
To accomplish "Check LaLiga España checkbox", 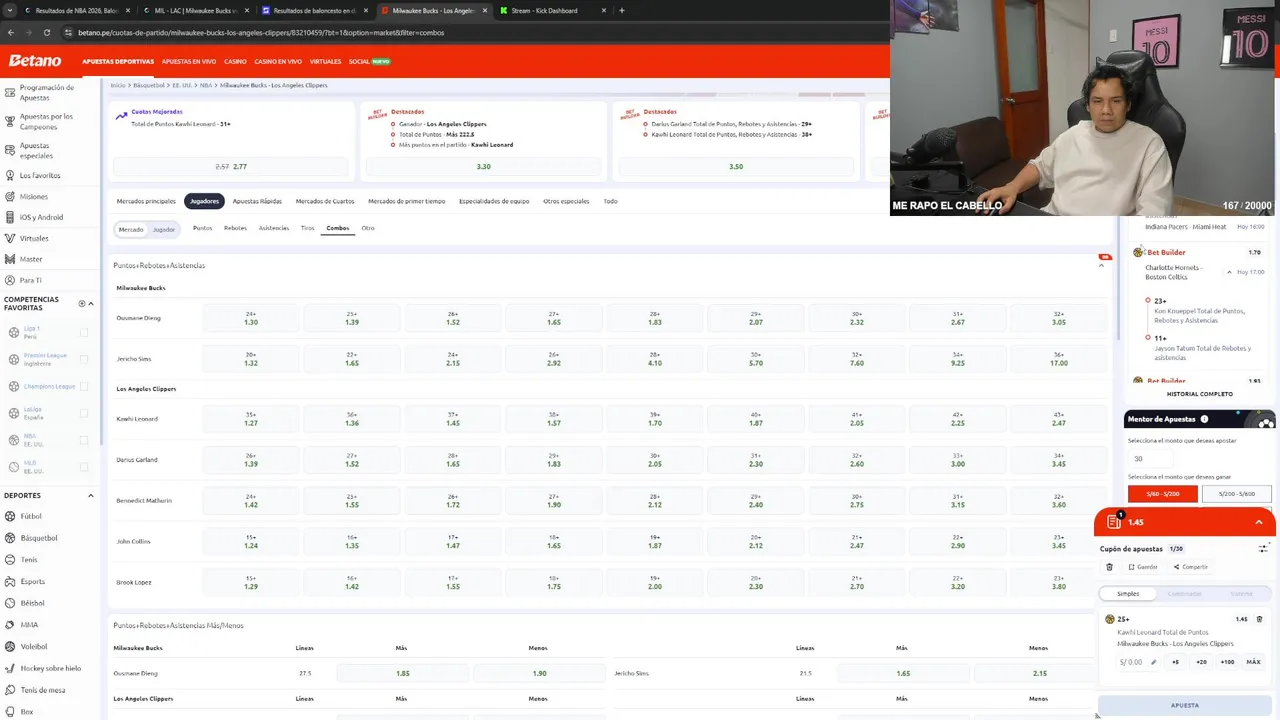I will point(84,413).
